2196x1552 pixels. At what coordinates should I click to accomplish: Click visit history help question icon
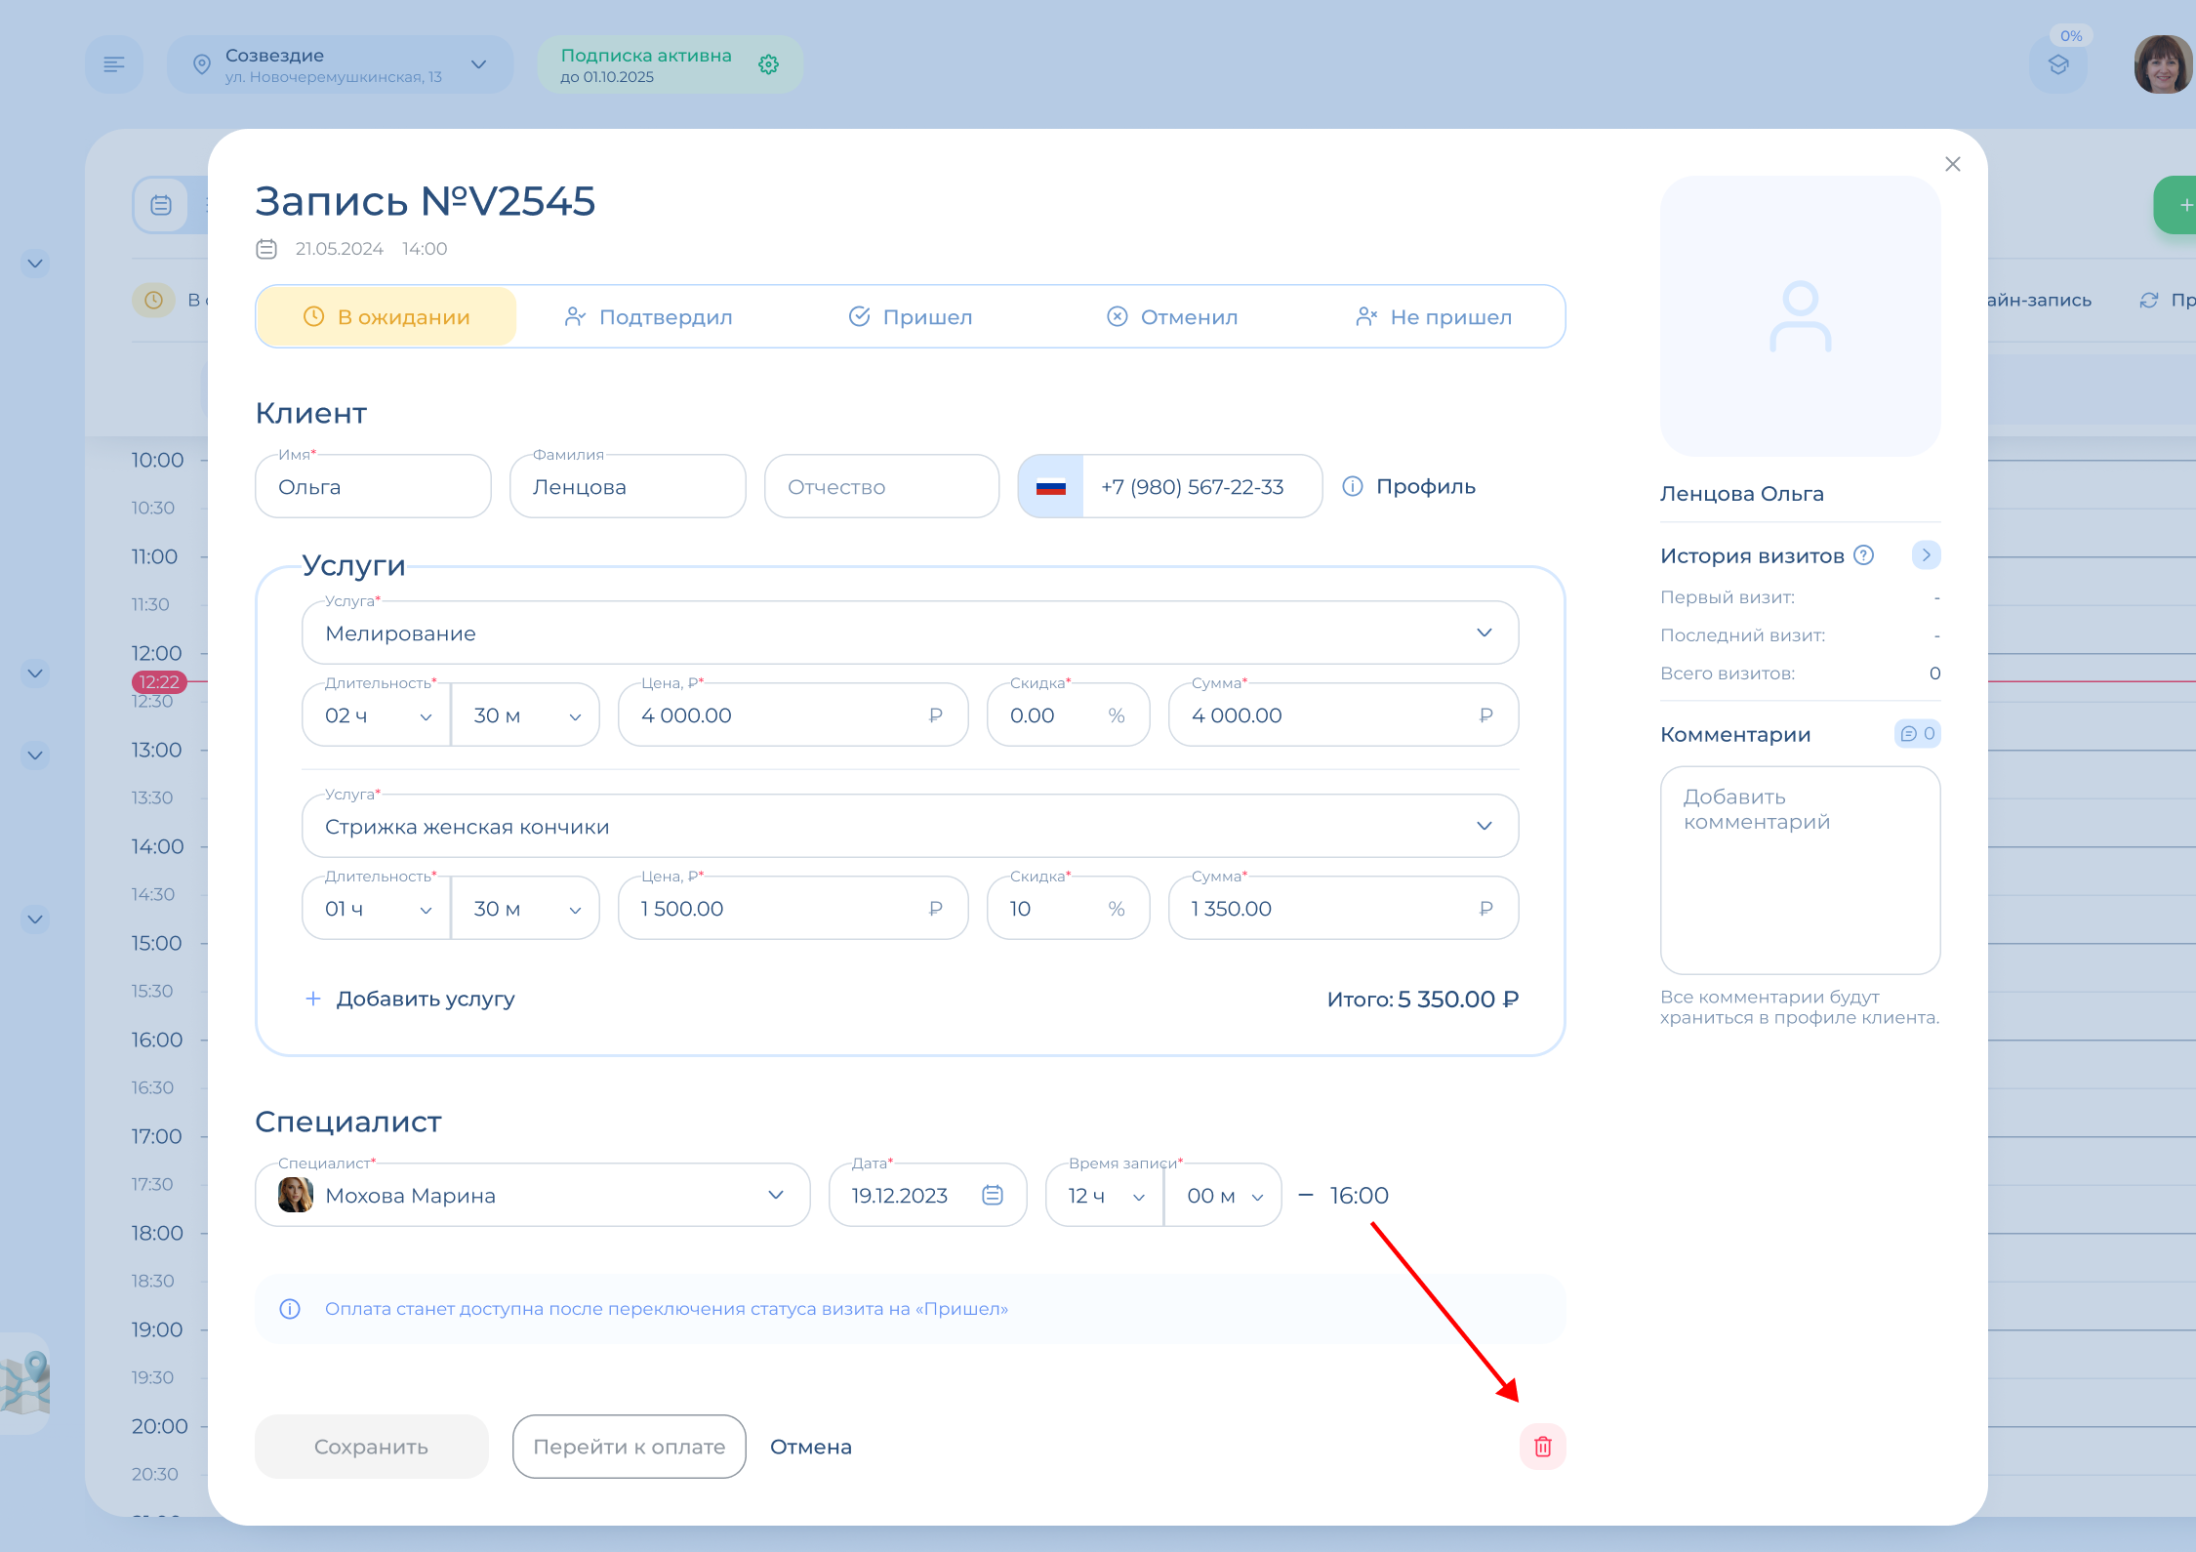(1864, 555)
